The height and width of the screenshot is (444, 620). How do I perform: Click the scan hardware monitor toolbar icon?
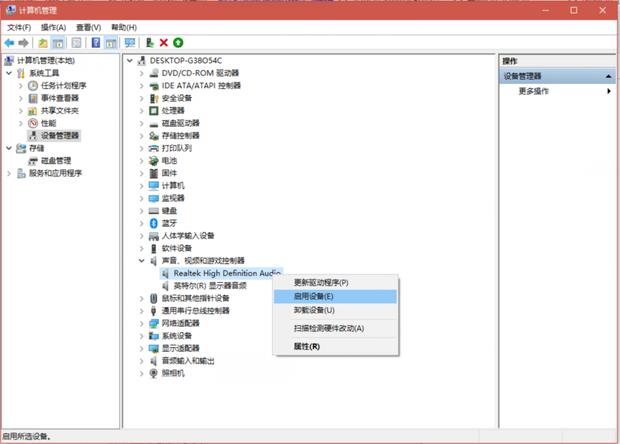coord(129,43)
